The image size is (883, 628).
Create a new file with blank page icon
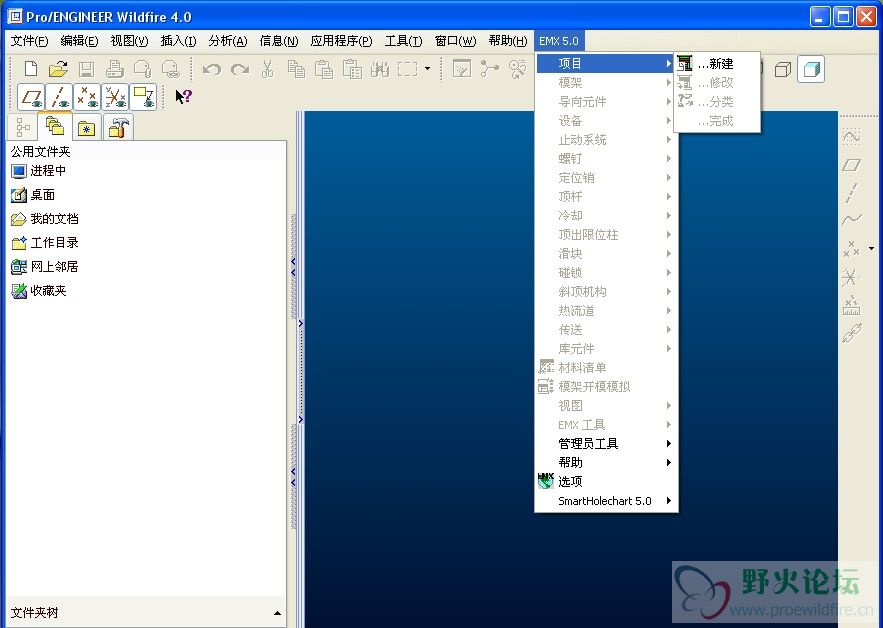click(x=31, y=69)
